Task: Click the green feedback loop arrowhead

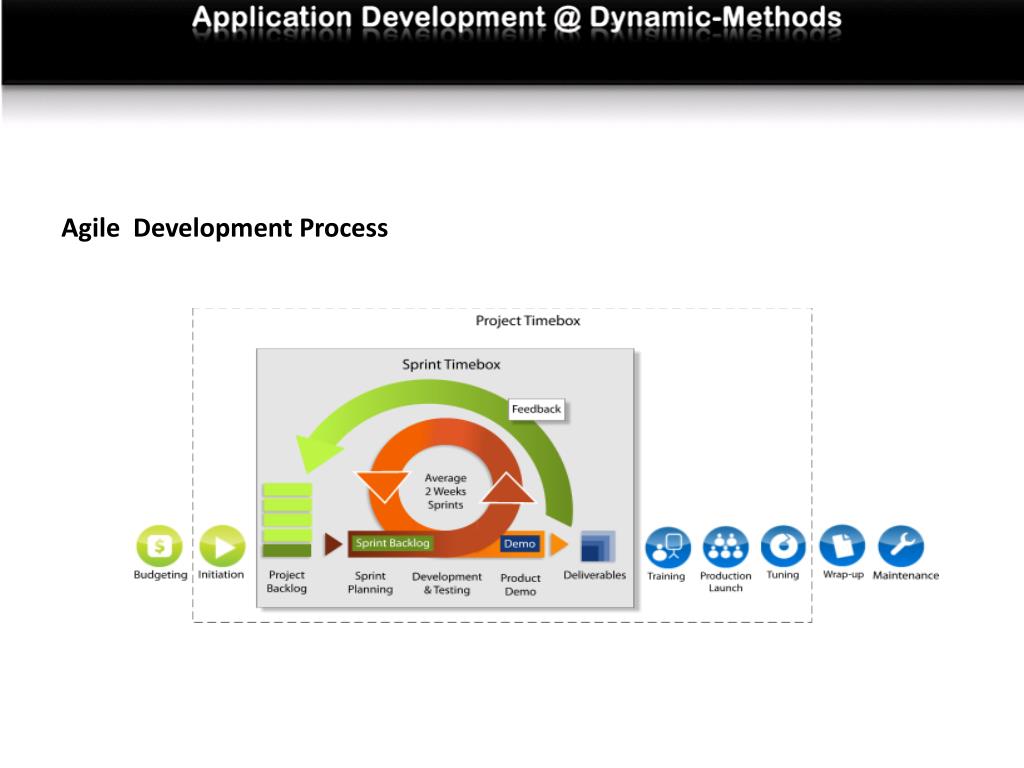Action: [318, 451]
